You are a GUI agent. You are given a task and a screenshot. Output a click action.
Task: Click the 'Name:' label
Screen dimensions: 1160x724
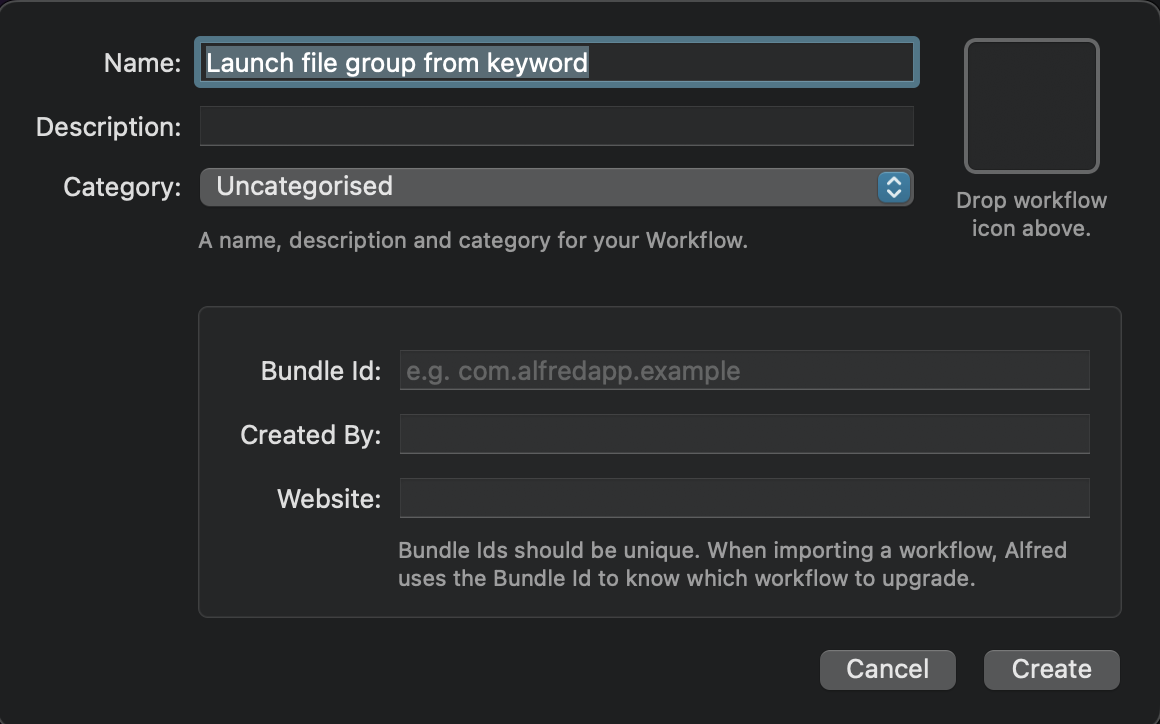(142, 63)
